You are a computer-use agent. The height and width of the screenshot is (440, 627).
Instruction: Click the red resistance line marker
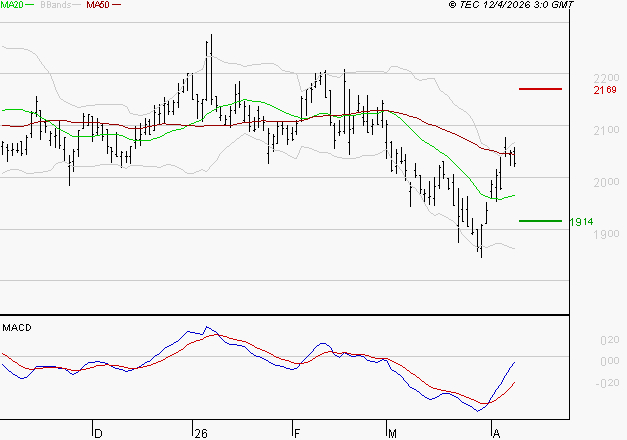coord(540,89)
